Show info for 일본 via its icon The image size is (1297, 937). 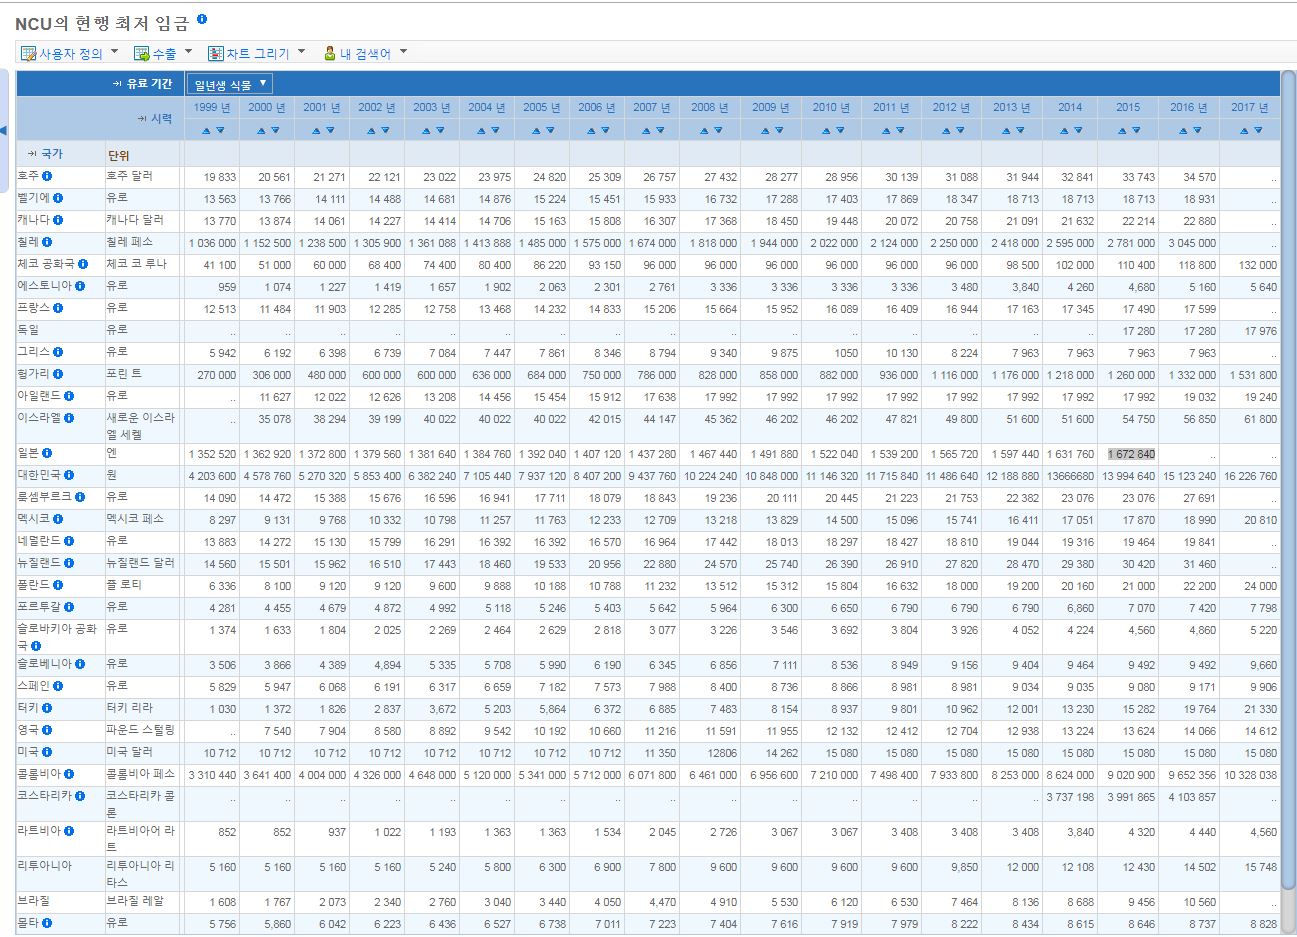click(47, 453)
